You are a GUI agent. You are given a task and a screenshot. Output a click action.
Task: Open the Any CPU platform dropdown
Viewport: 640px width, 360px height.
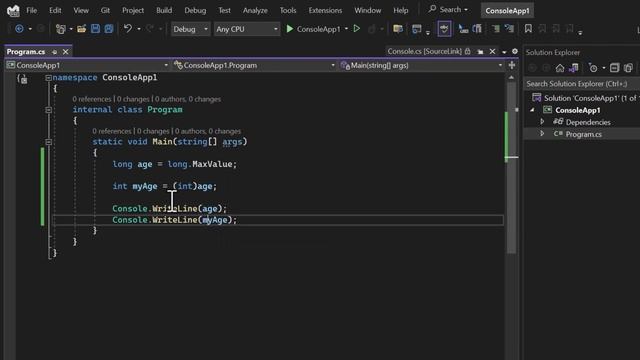point(247,29)
